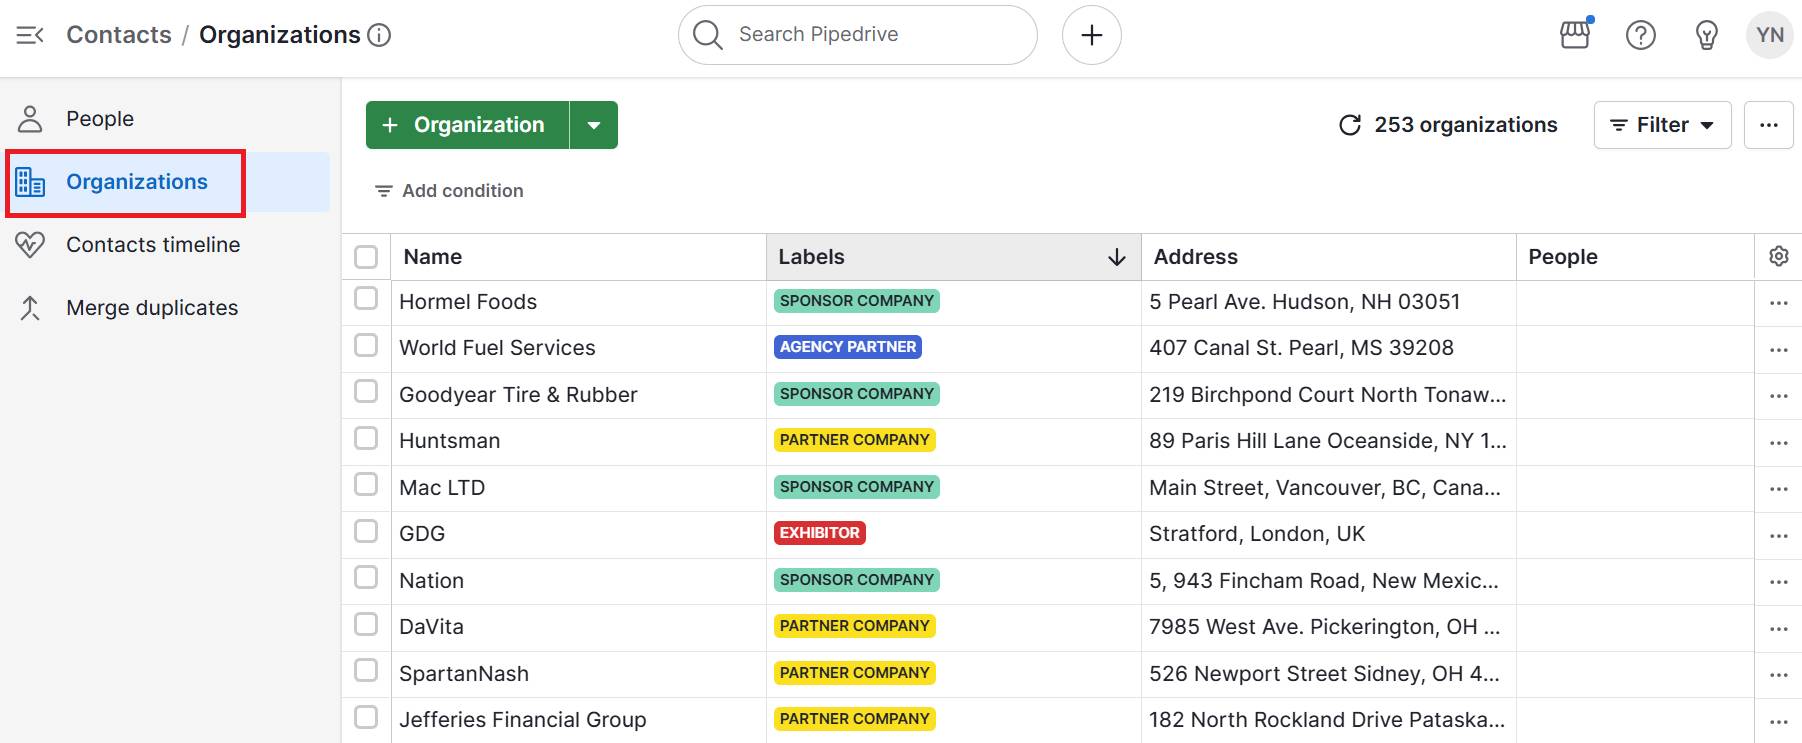Viewport: 1802px width, 743px height.
Task: Open row actions for DaVita
Action: 1778,629
